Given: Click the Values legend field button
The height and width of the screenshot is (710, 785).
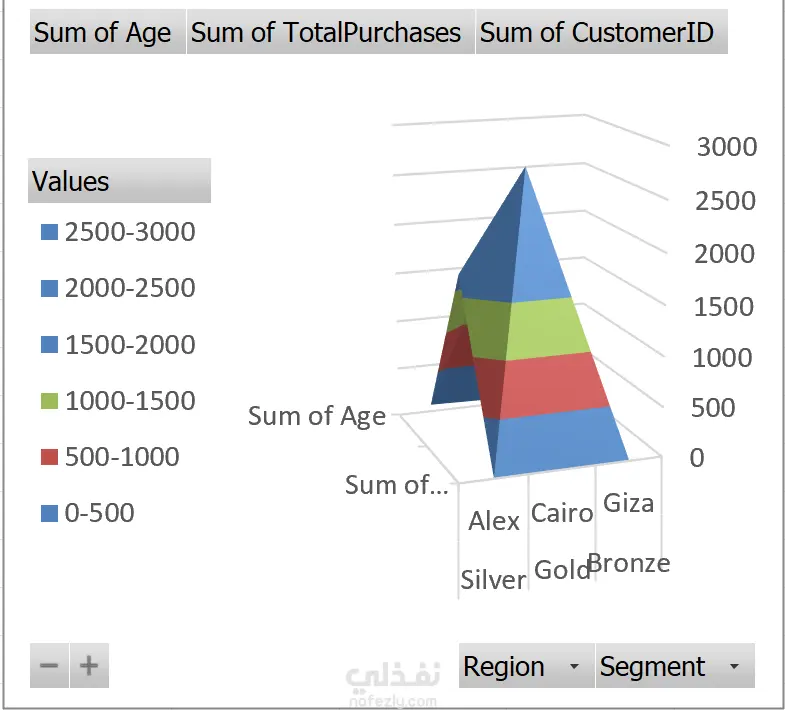Looking at the screenshot, I should [118, 181].
